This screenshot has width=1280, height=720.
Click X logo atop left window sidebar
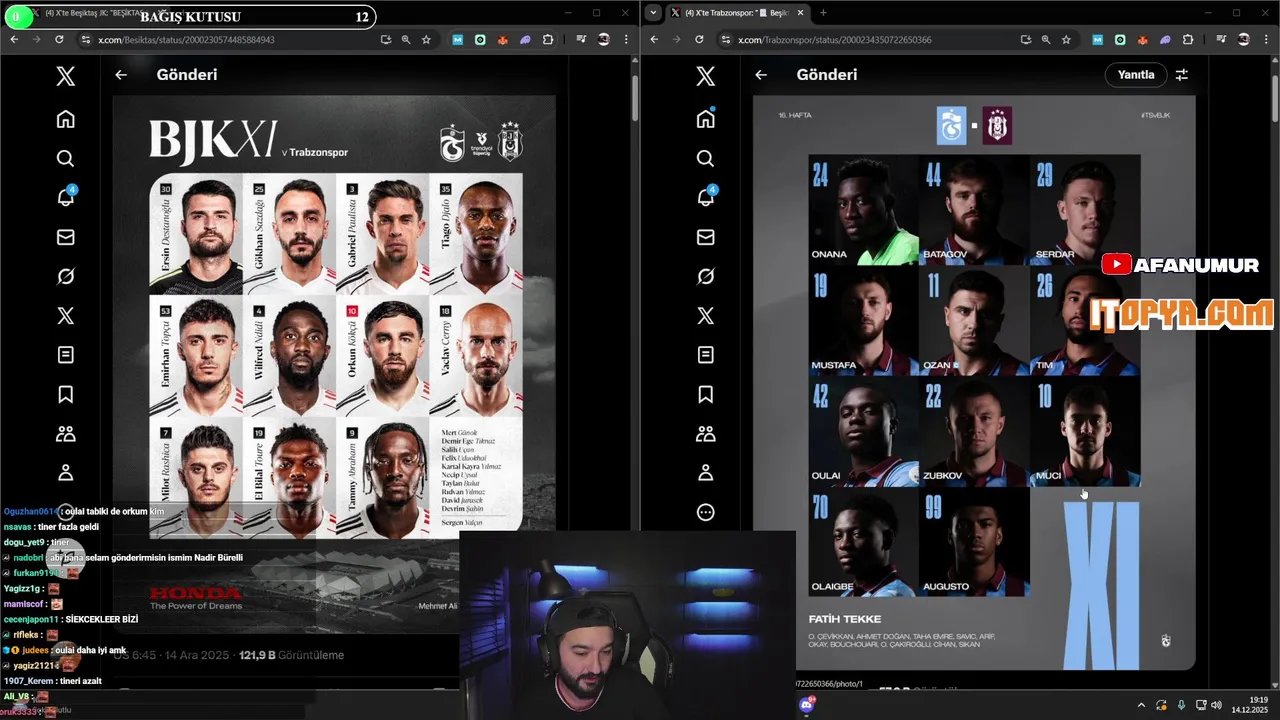[x=65, y=76]
